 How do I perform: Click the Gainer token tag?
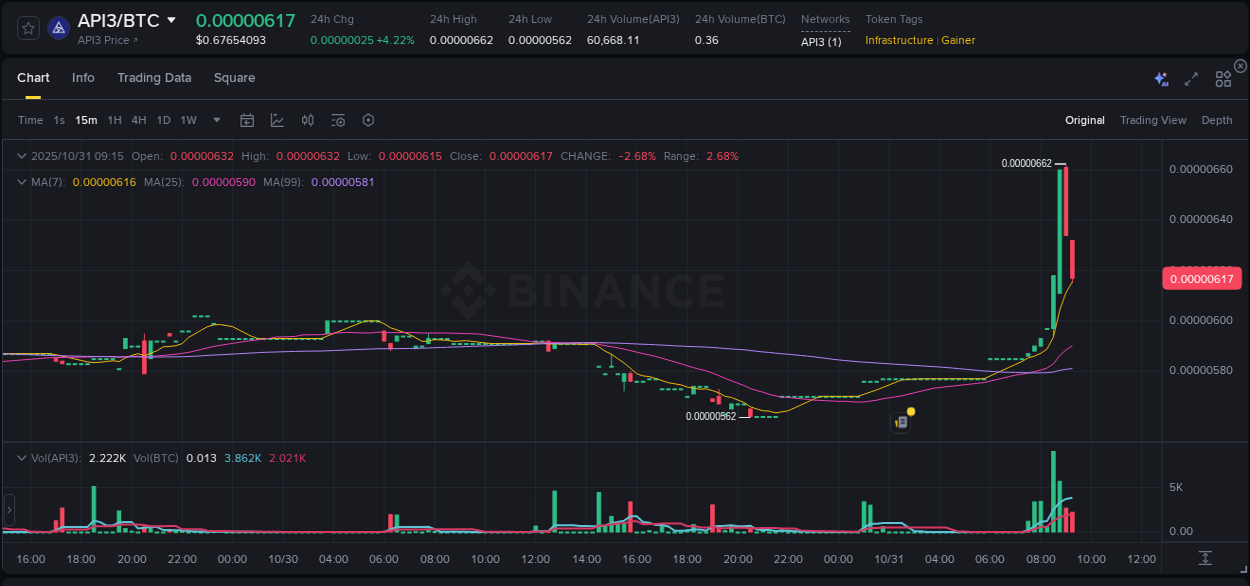pos(958,40)
